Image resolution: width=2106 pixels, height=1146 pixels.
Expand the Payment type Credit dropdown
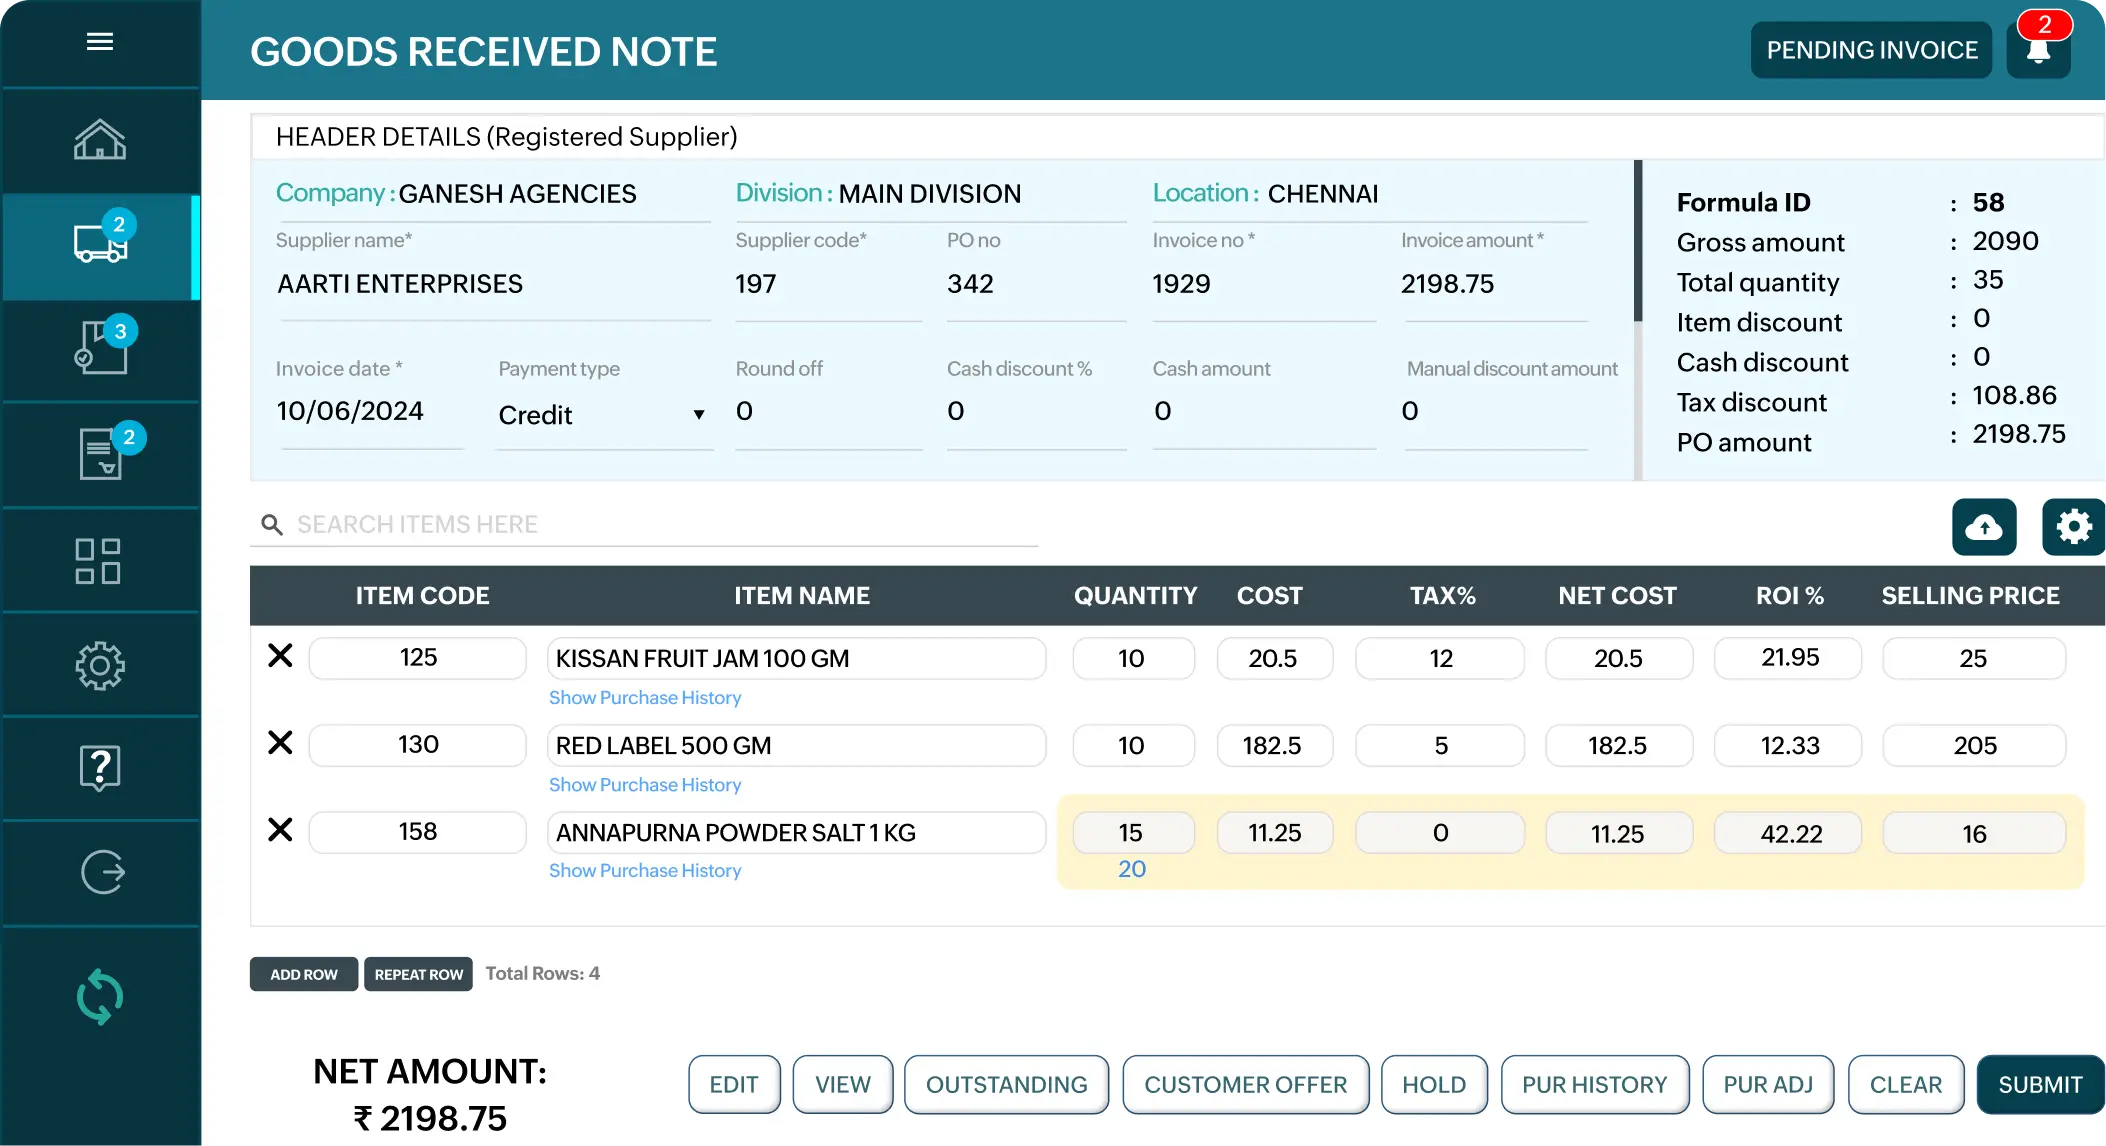tap(698, 414)
